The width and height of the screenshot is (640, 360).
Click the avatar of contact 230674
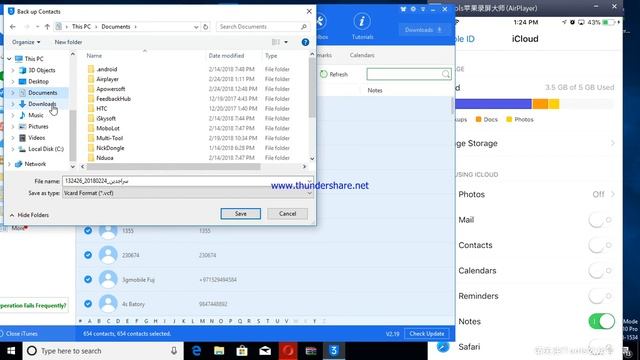pos(108,255)
